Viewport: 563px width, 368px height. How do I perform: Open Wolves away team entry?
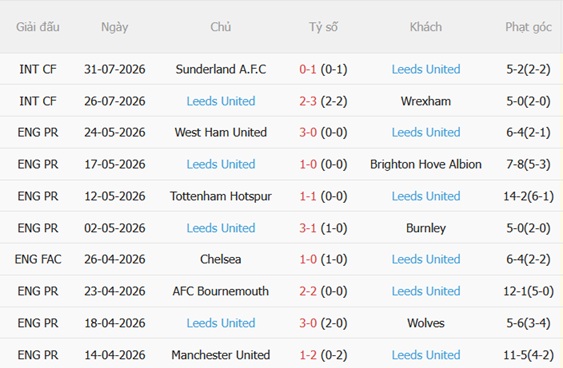pos(426,323)
